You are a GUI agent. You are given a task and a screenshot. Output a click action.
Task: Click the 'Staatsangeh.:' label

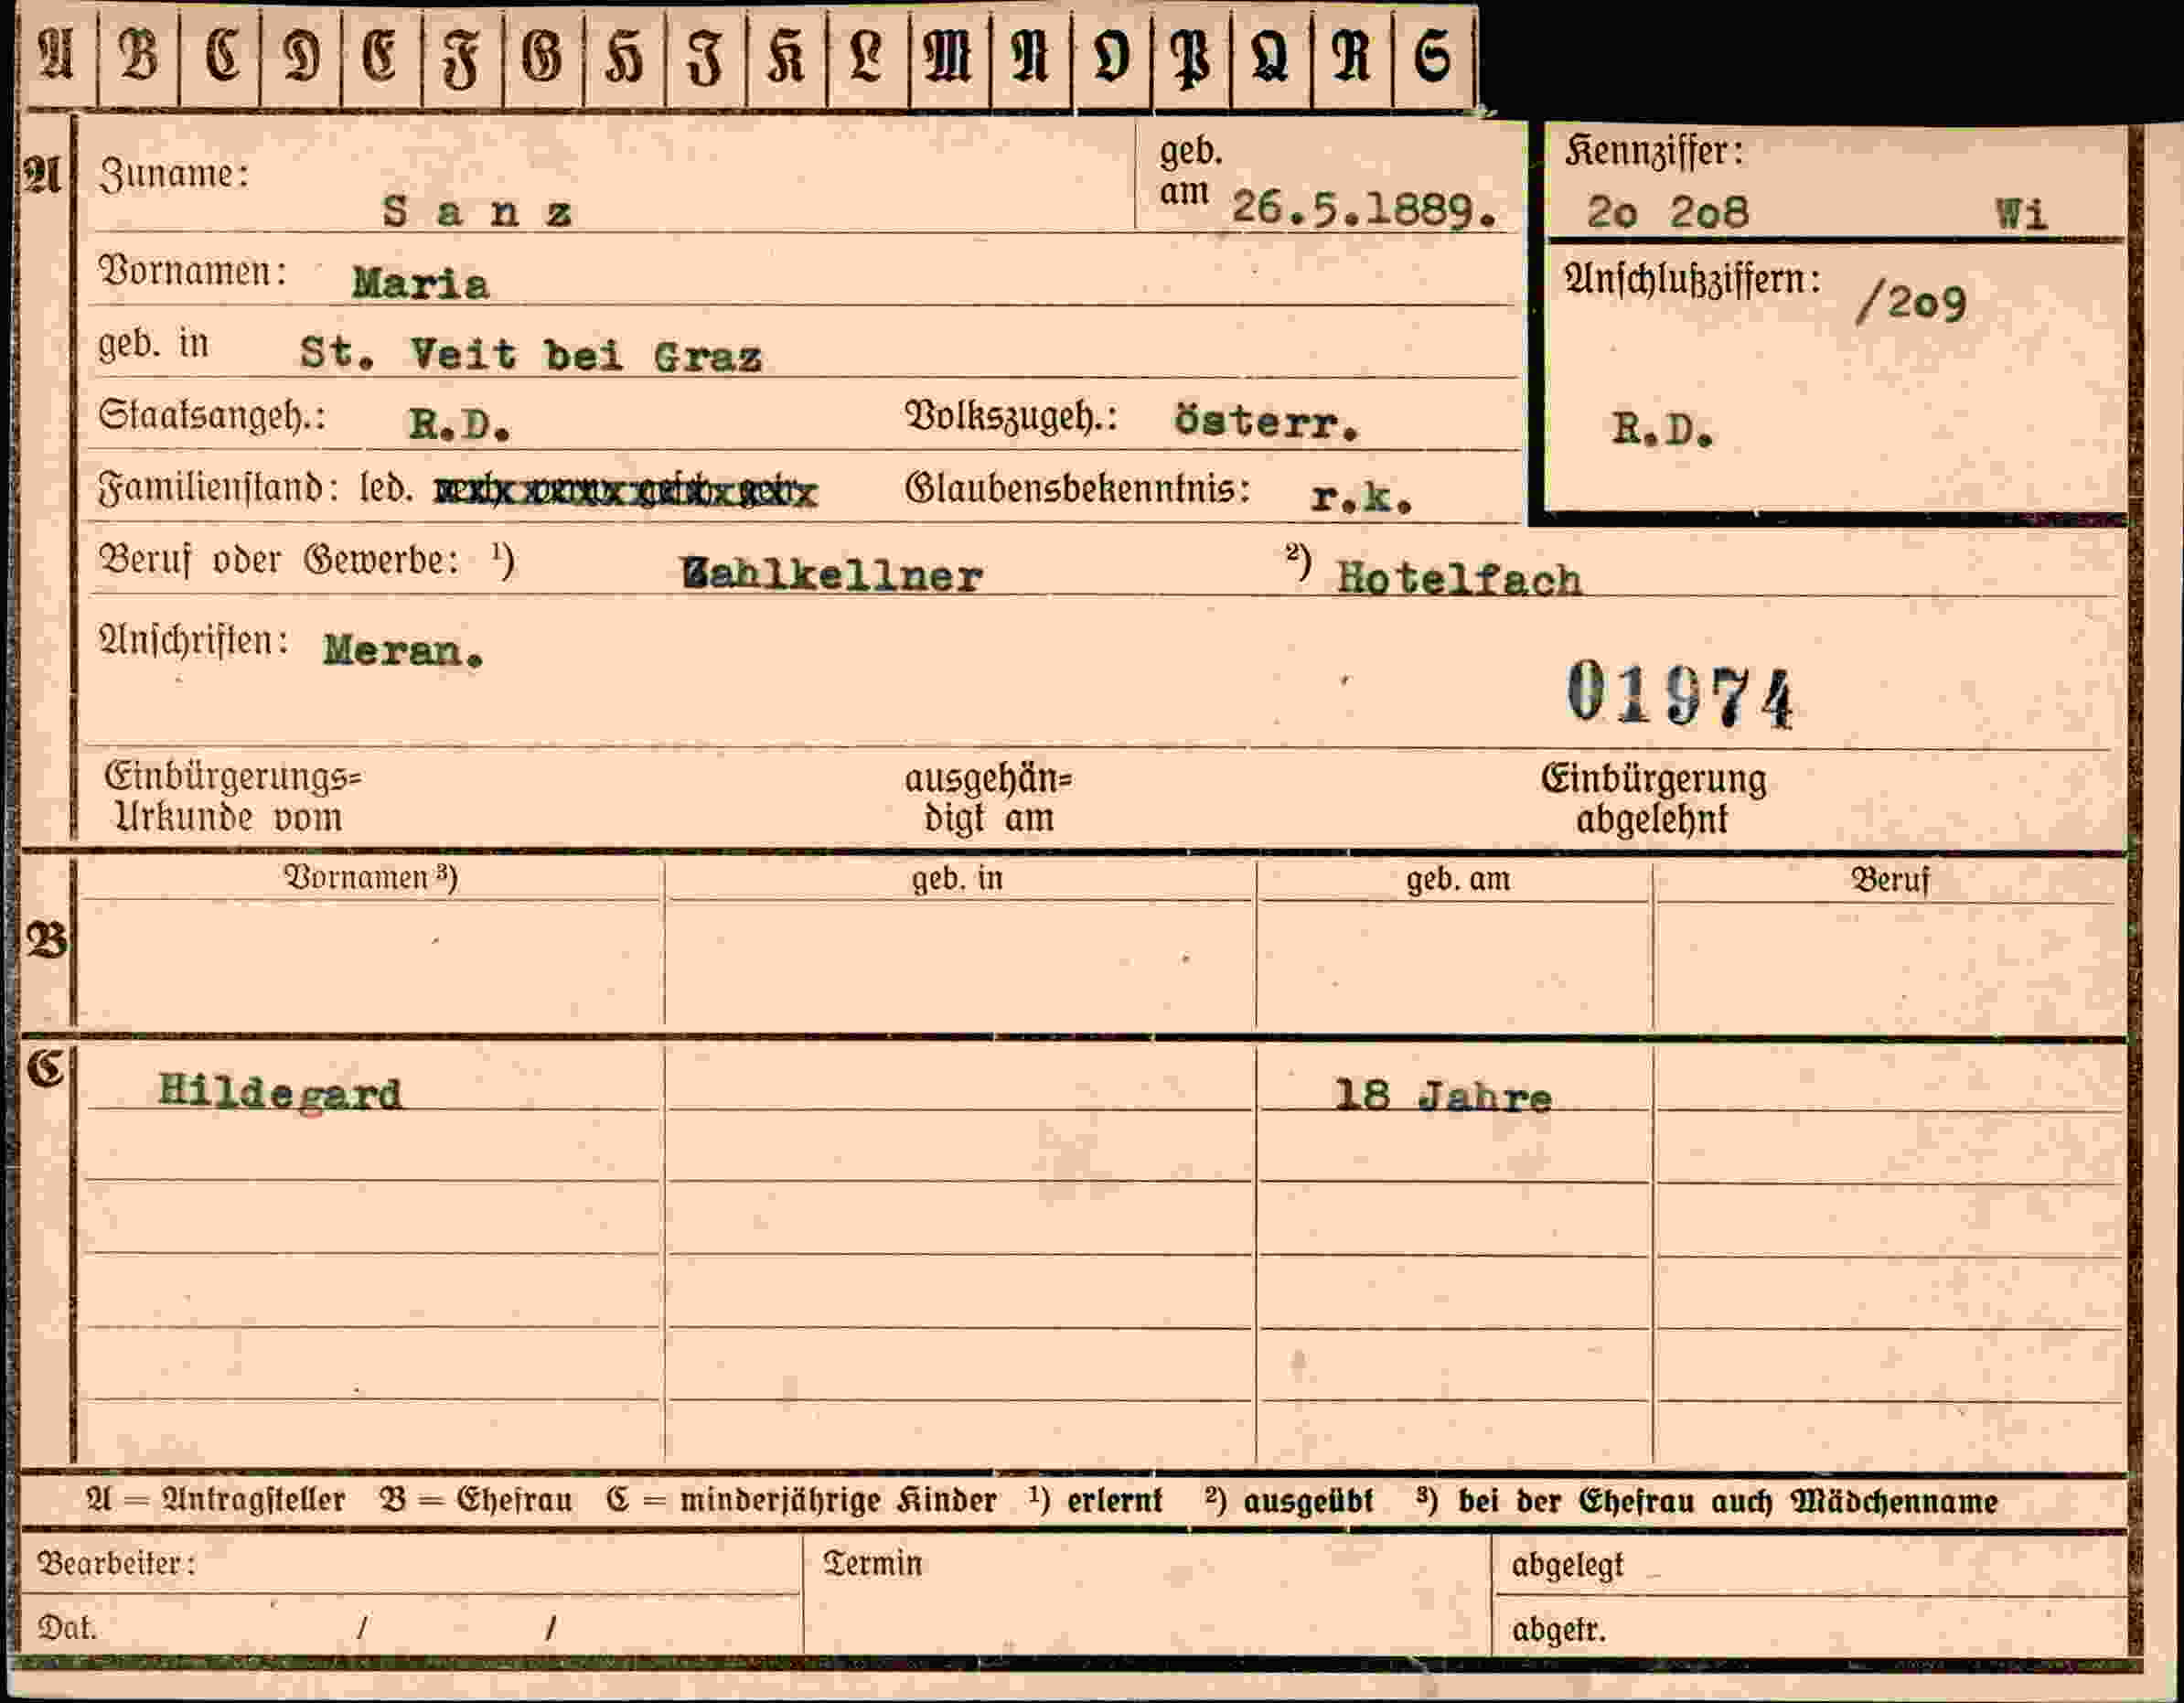pos(212,416)
